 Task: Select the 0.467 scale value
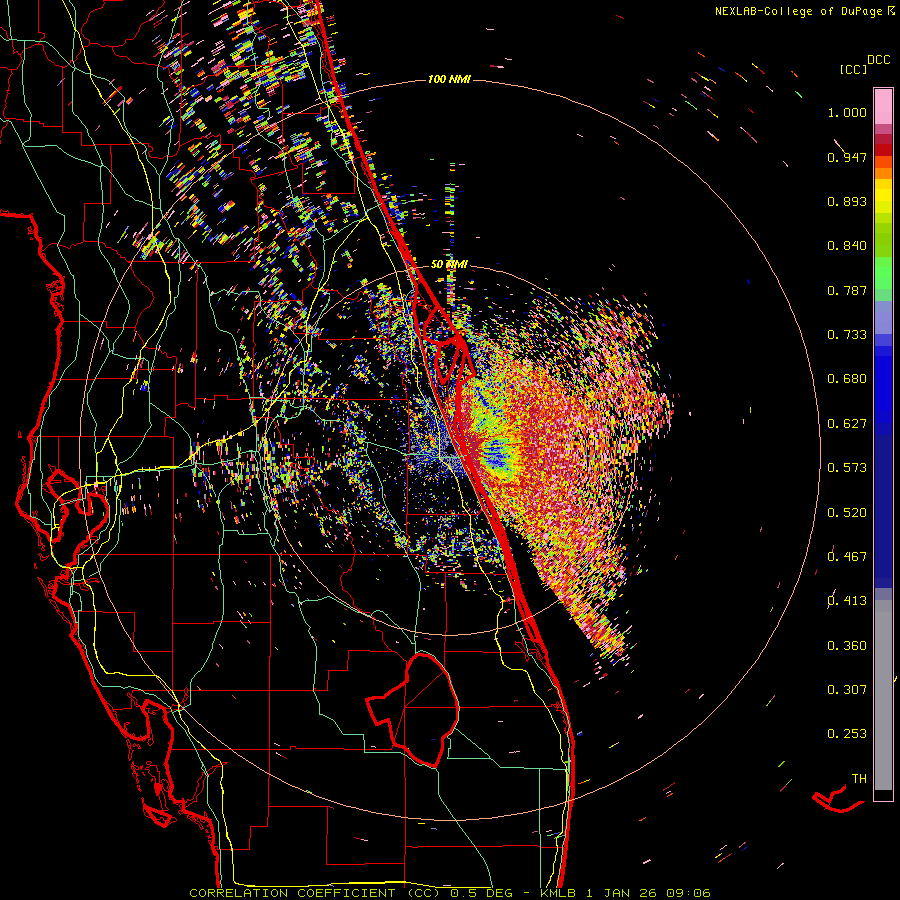pyautogui.click(x=847, y=557)
